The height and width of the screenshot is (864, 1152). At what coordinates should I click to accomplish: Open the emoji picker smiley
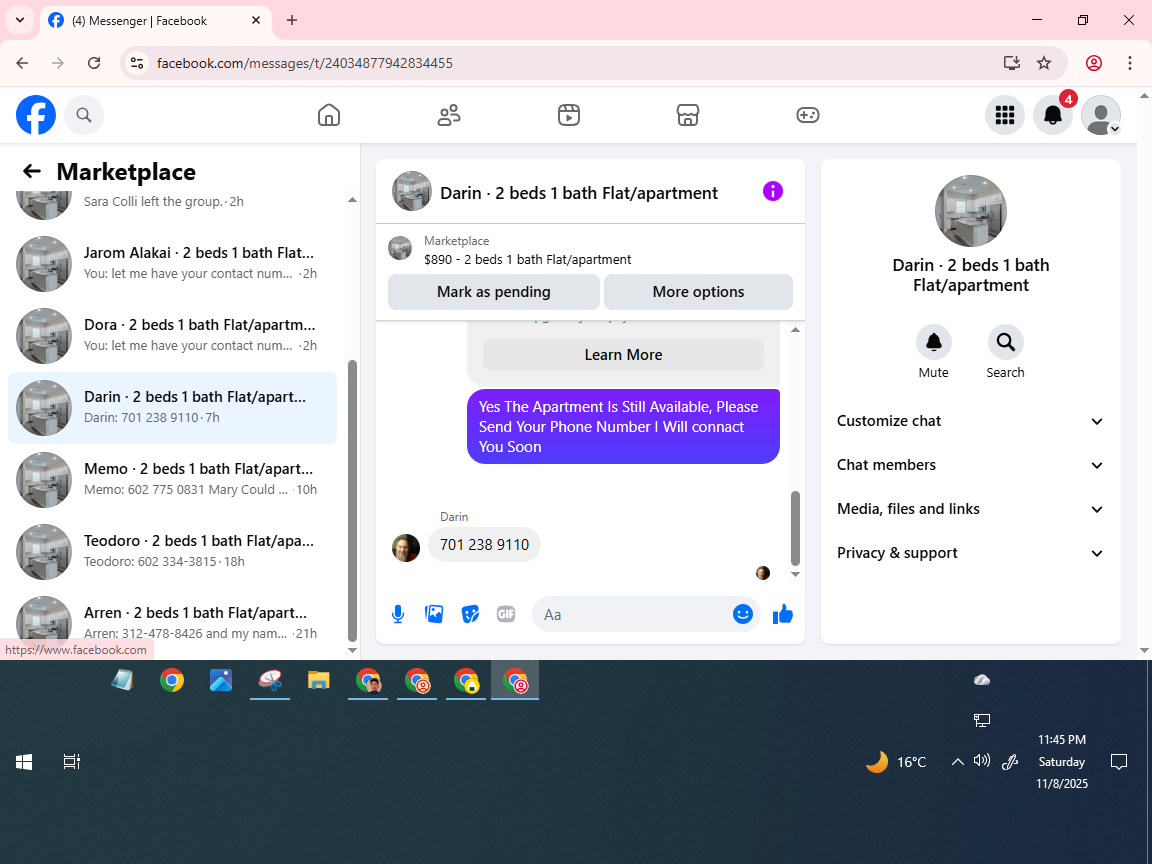[743, 614]
